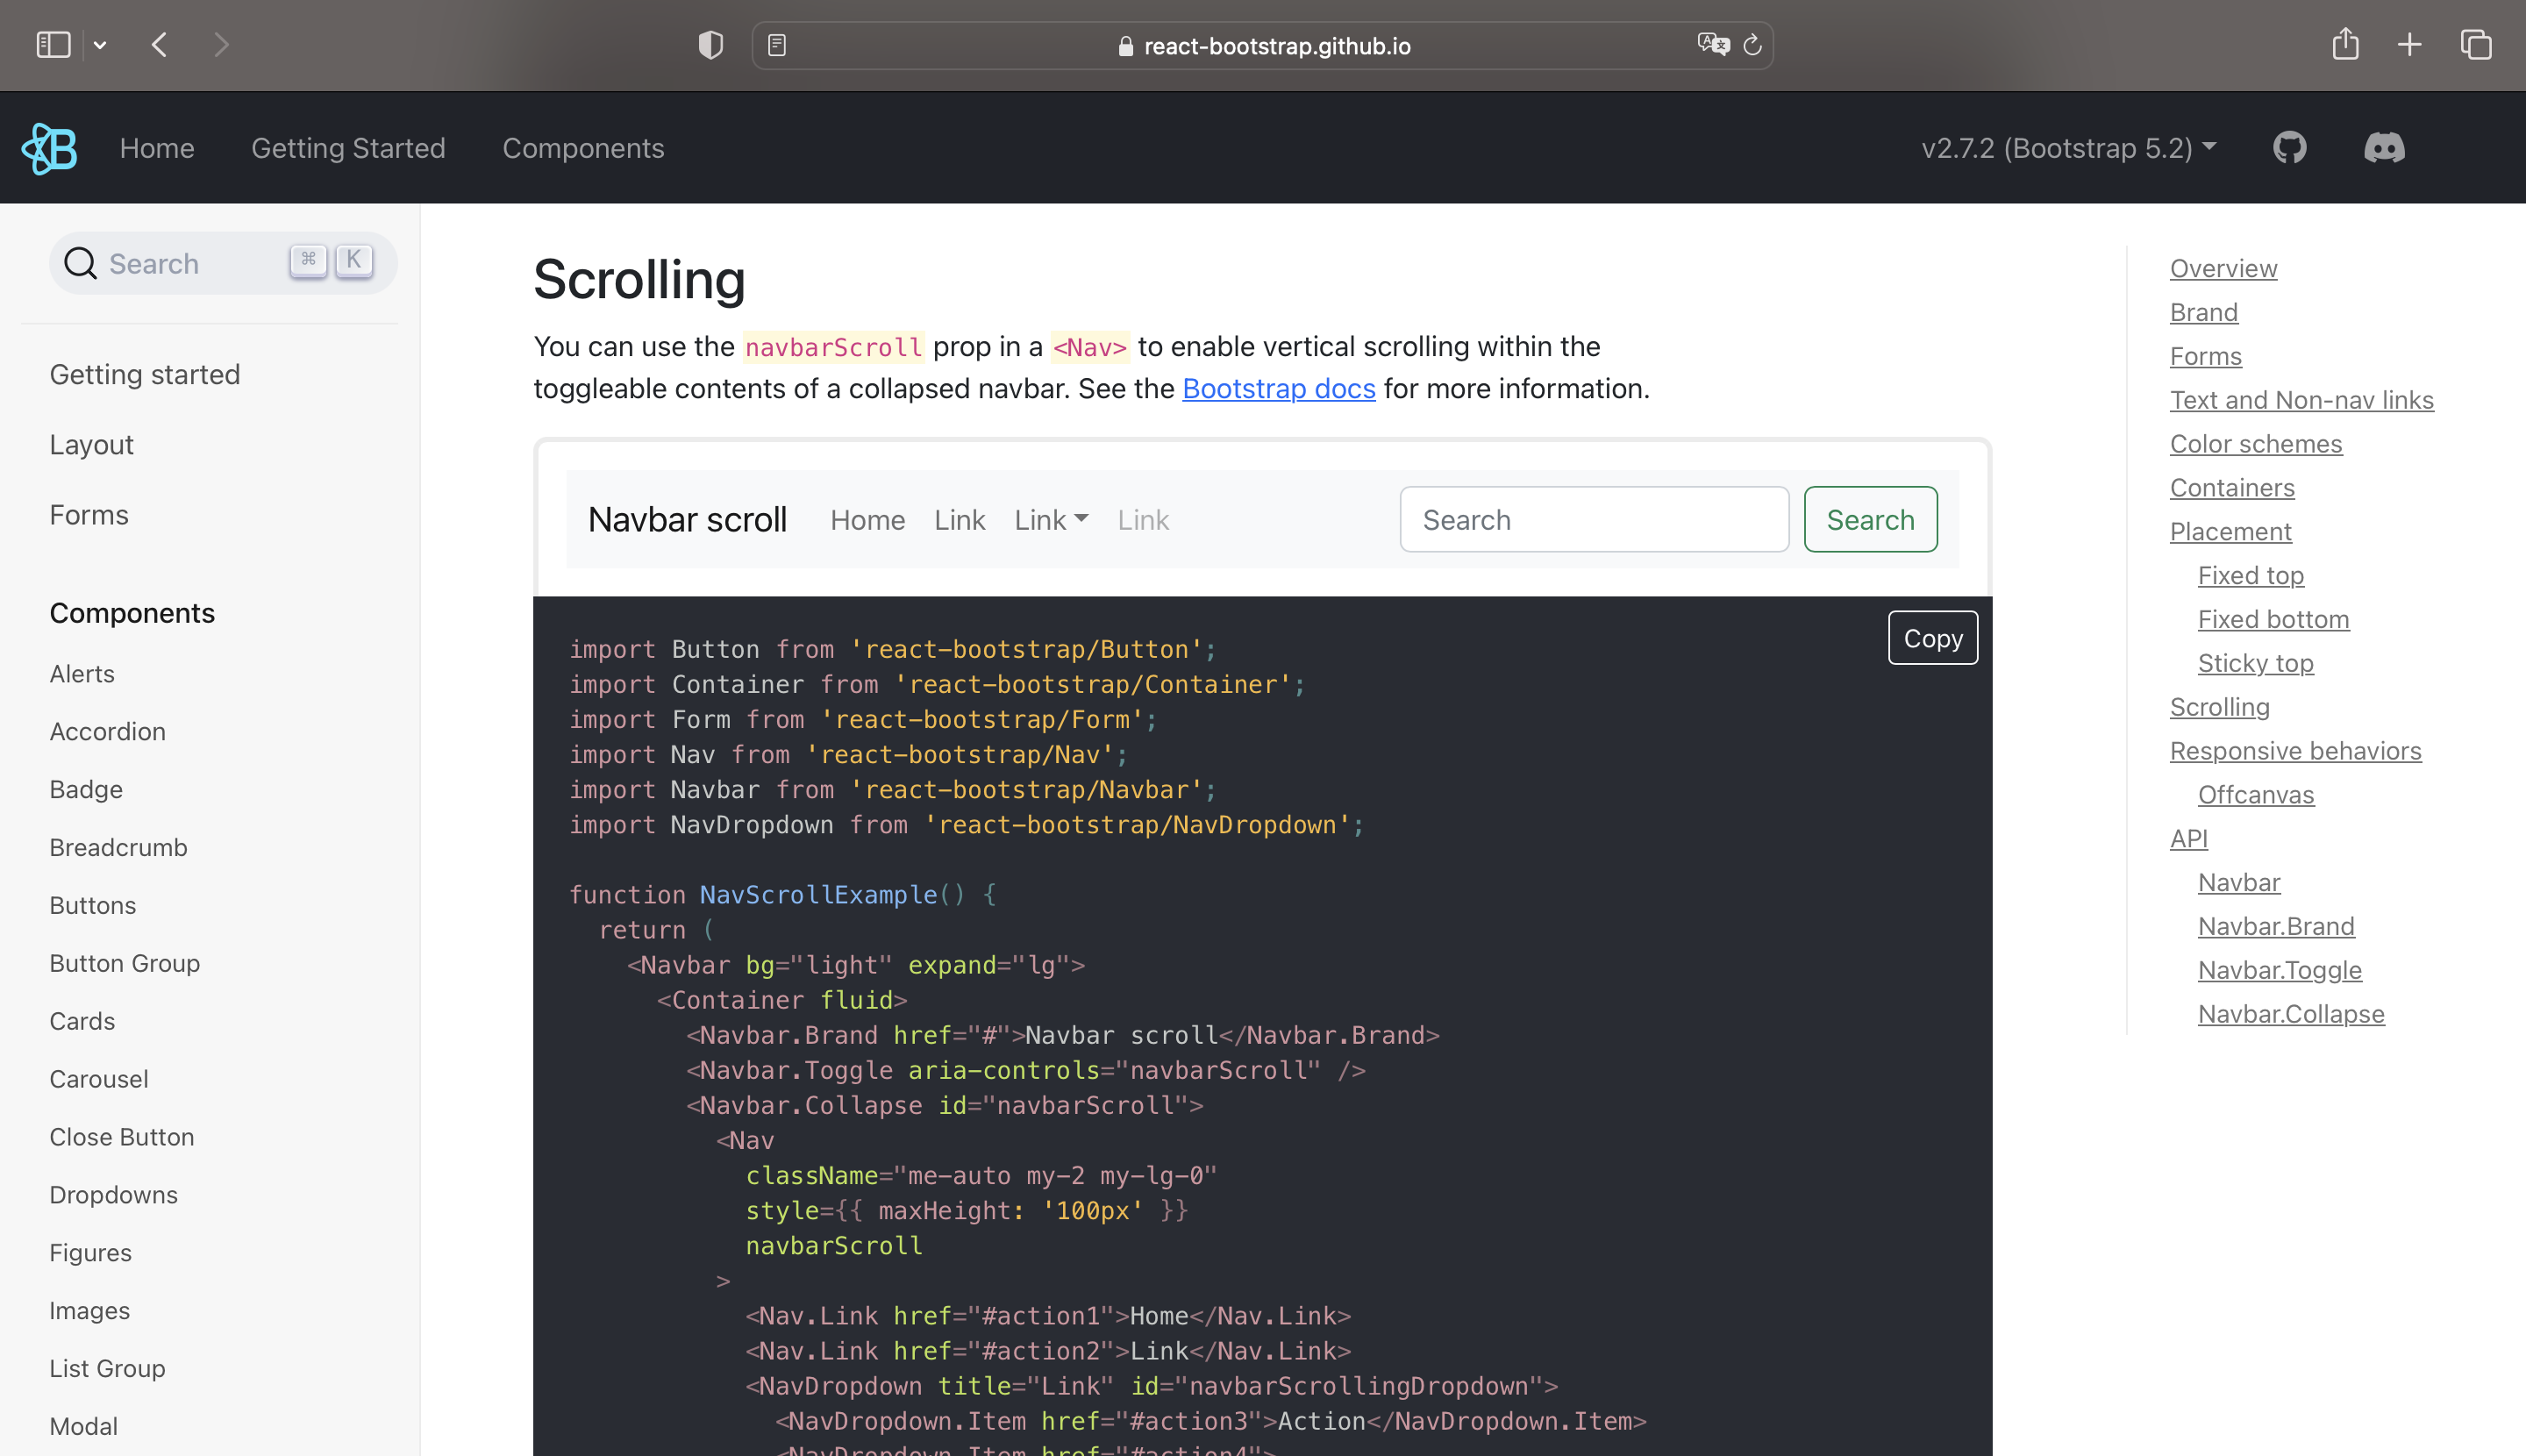This screenshot has height=1456, width=2526.
Task: Click the Search button in navbar preview
Action: coord(1872,517)
